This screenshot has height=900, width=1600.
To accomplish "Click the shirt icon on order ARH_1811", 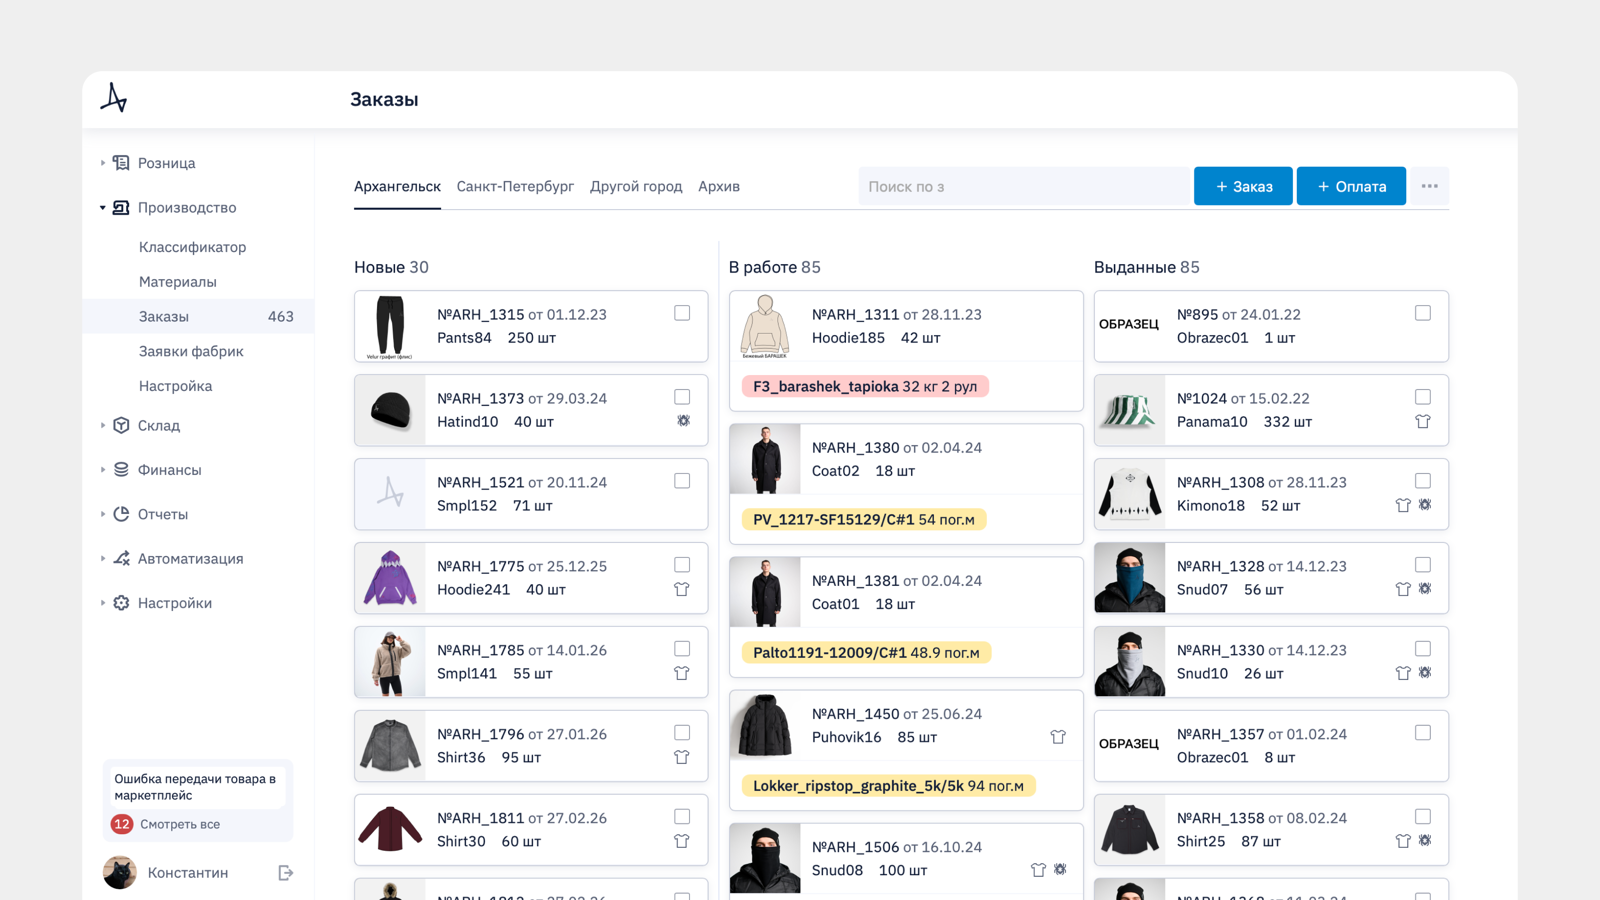I will point(682,841).
